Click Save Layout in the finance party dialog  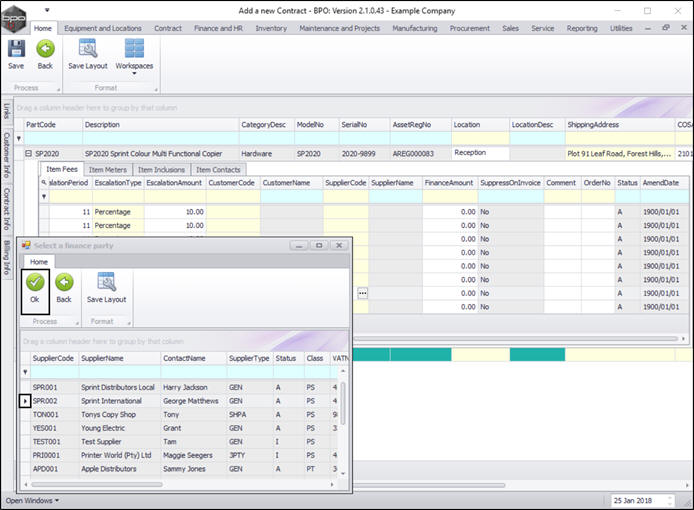pos(106,289)
